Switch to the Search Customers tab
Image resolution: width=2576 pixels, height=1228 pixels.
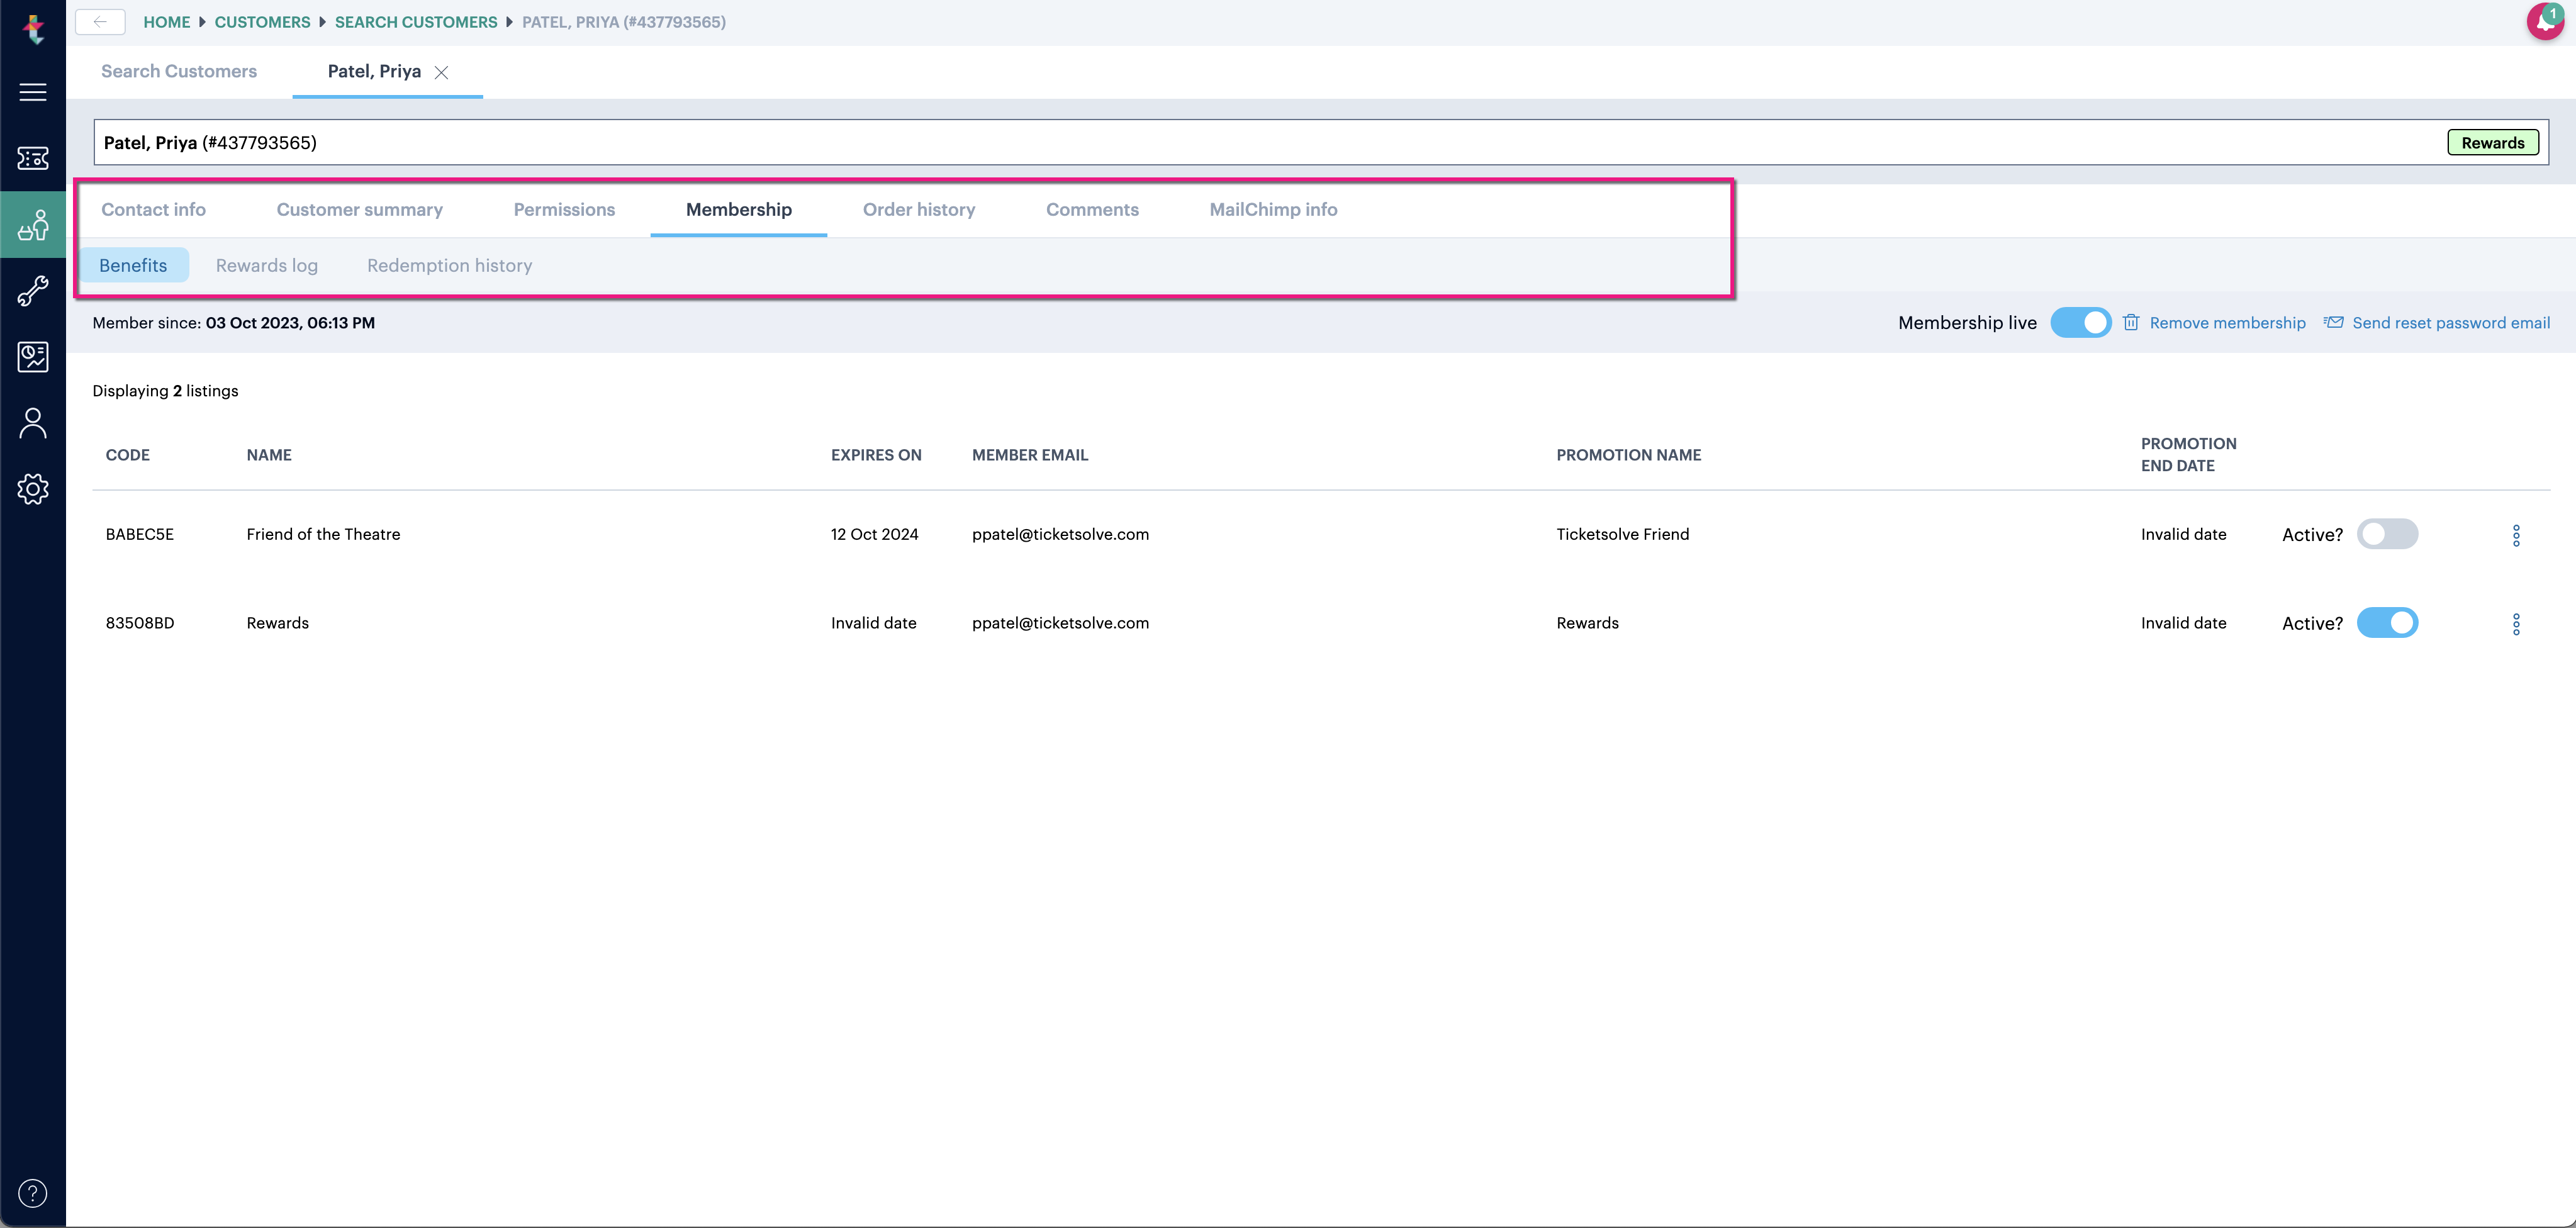(x=179, y=71)
